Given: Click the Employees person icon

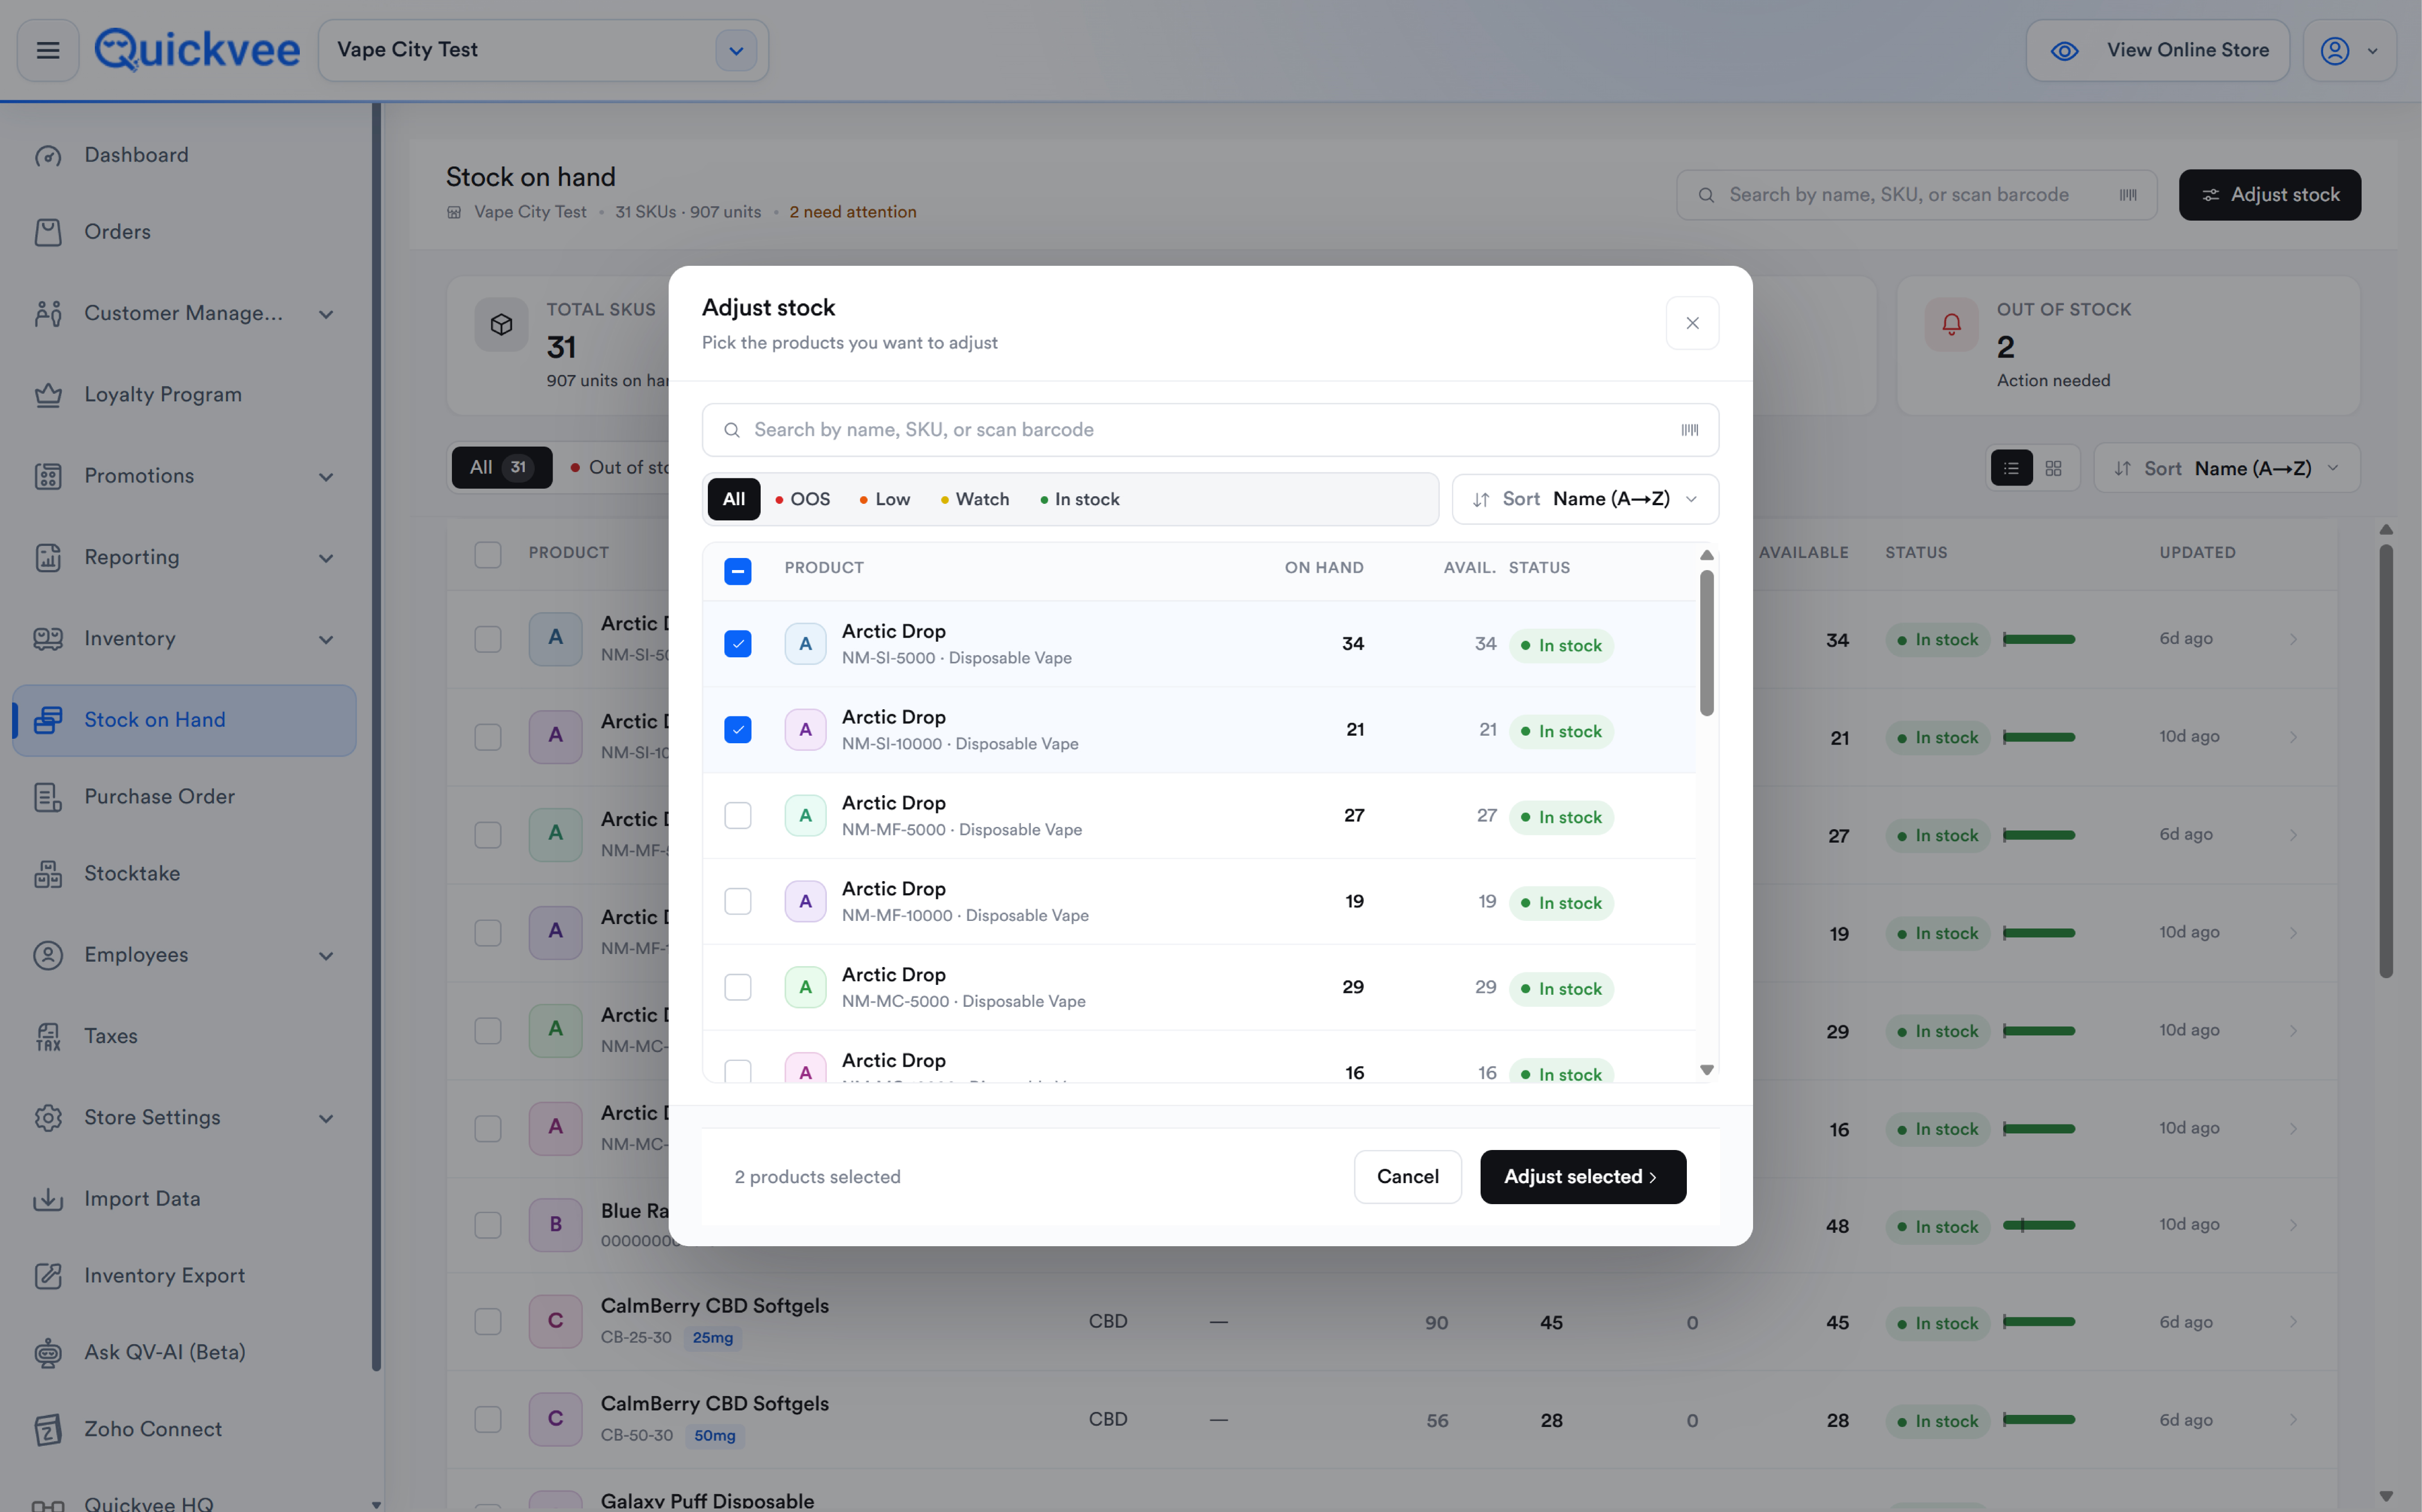Looking at the screenshot, I should coord(48,955).
